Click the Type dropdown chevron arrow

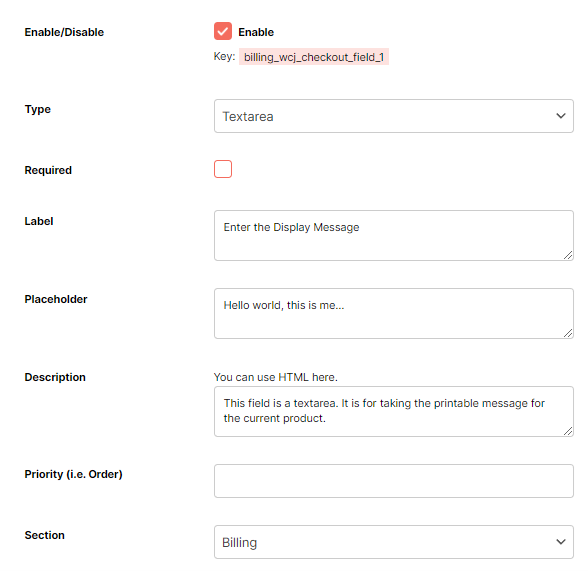click(x=561, y=116)
